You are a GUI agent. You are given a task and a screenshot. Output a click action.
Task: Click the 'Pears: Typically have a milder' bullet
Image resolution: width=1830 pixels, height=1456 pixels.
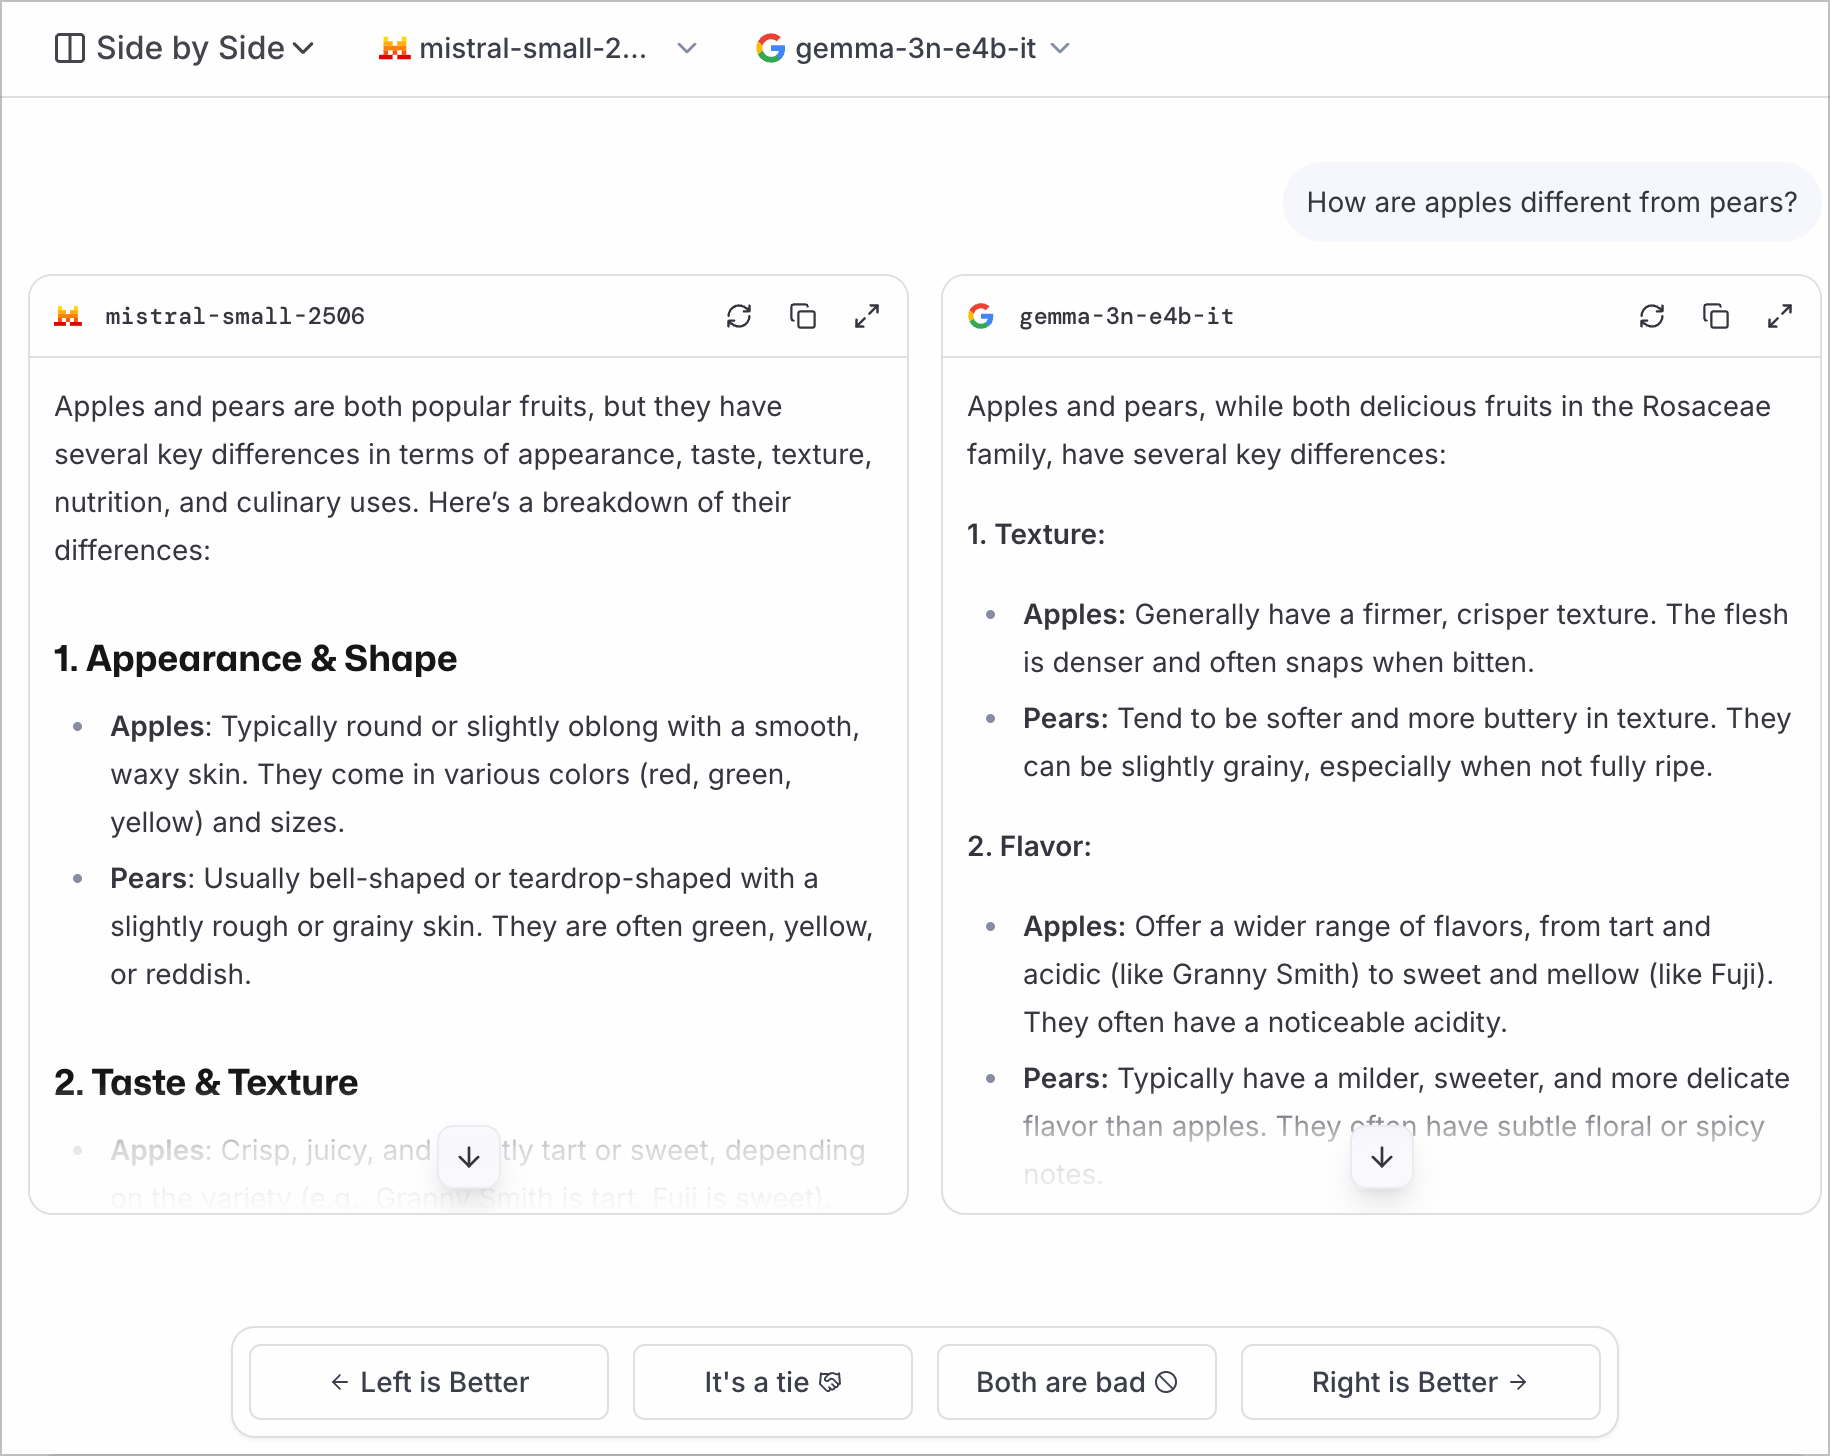[x=1407, y=1126]
